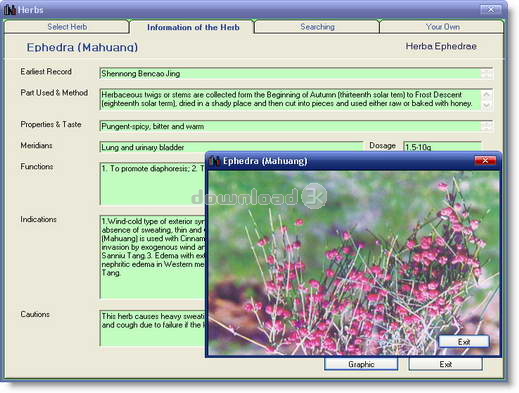
Task: Click the Ephedra flower photograph
Action: (353, 263)
